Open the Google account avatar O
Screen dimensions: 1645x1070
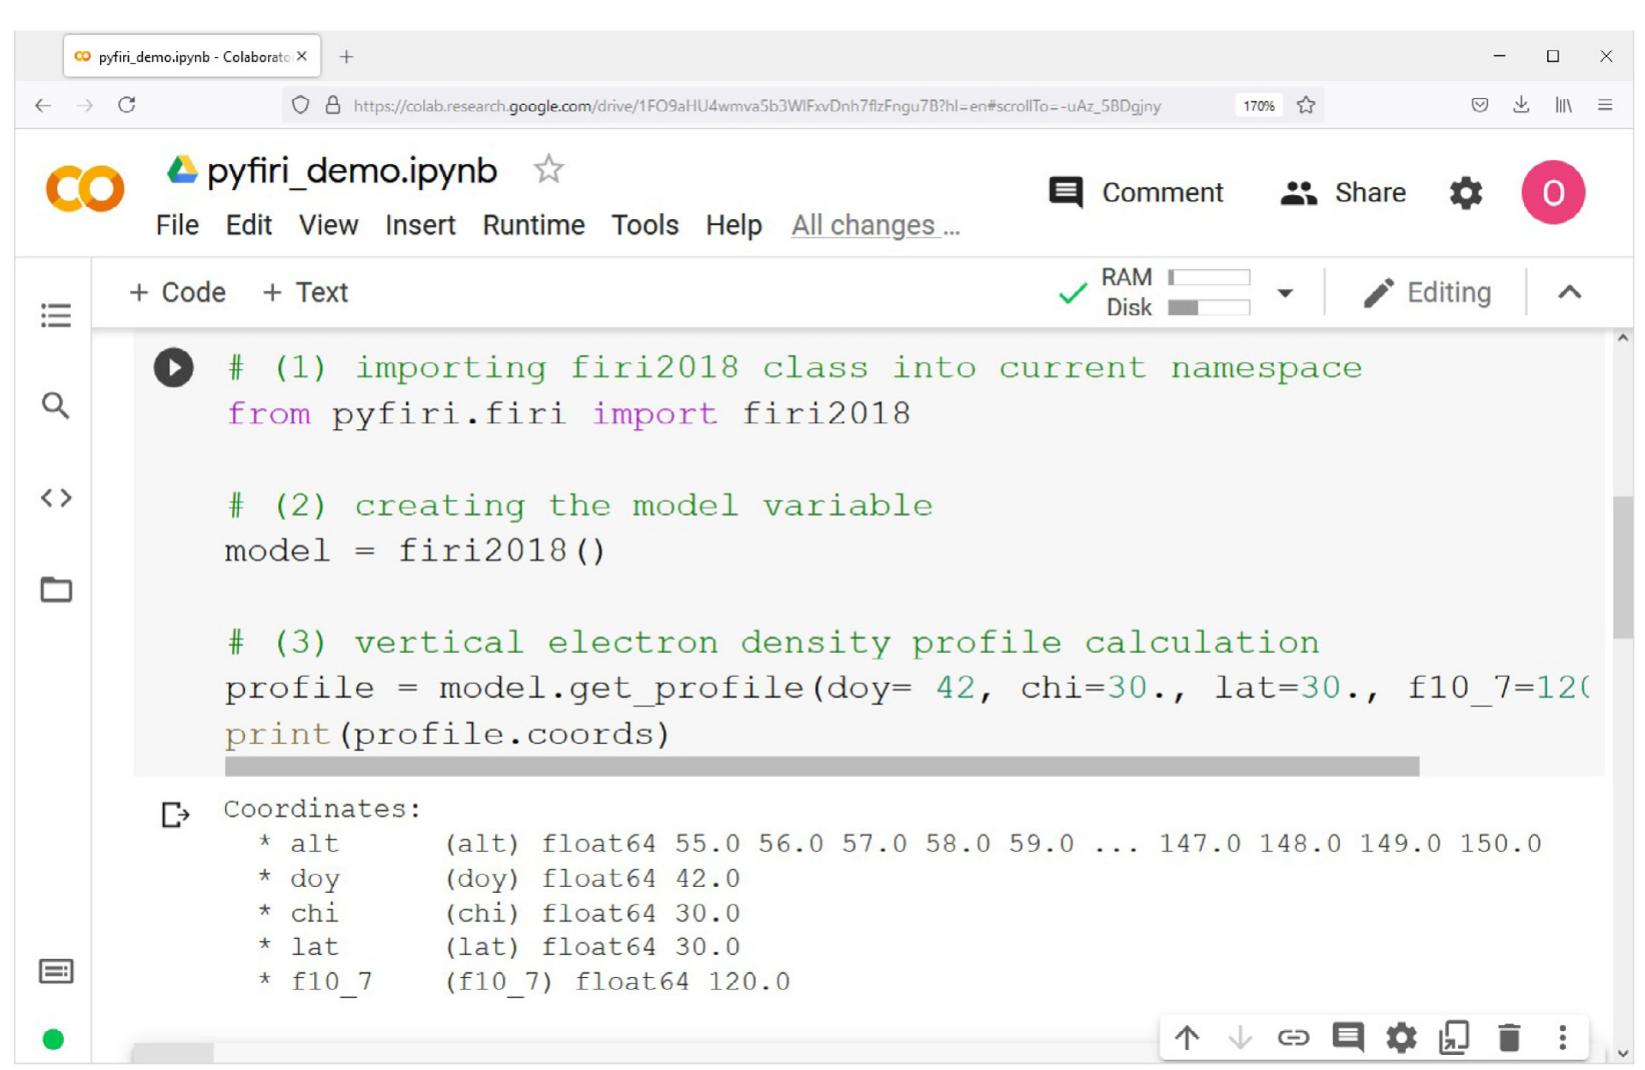[x=1553, y=192]
